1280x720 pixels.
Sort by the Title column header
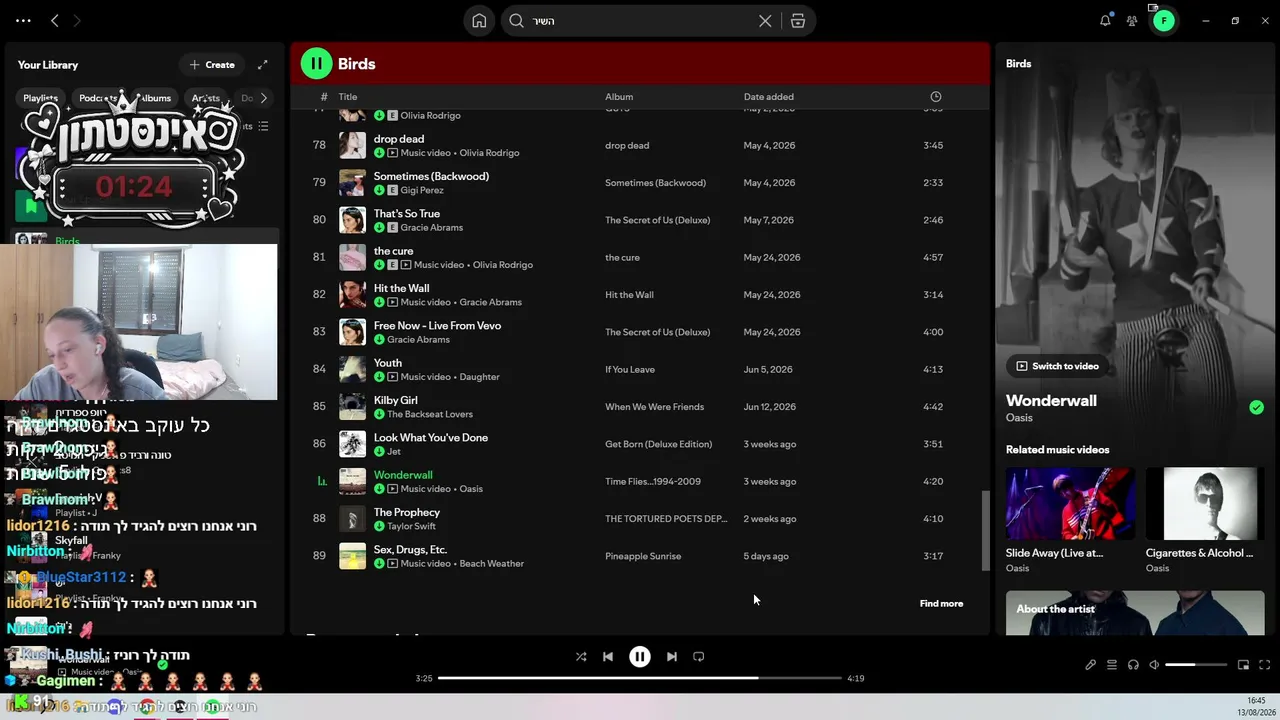click(x=348, y=97)
